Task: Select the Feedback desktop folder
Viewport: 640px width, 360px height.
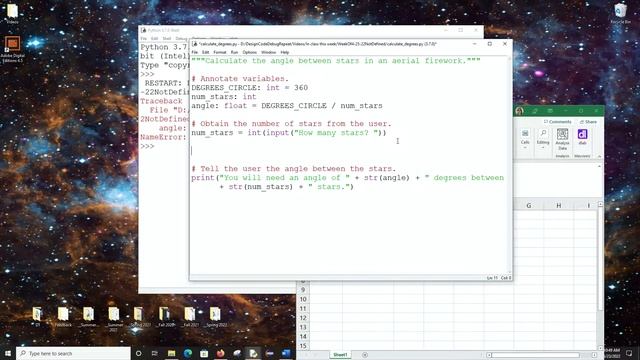Action: pos(63,317)
